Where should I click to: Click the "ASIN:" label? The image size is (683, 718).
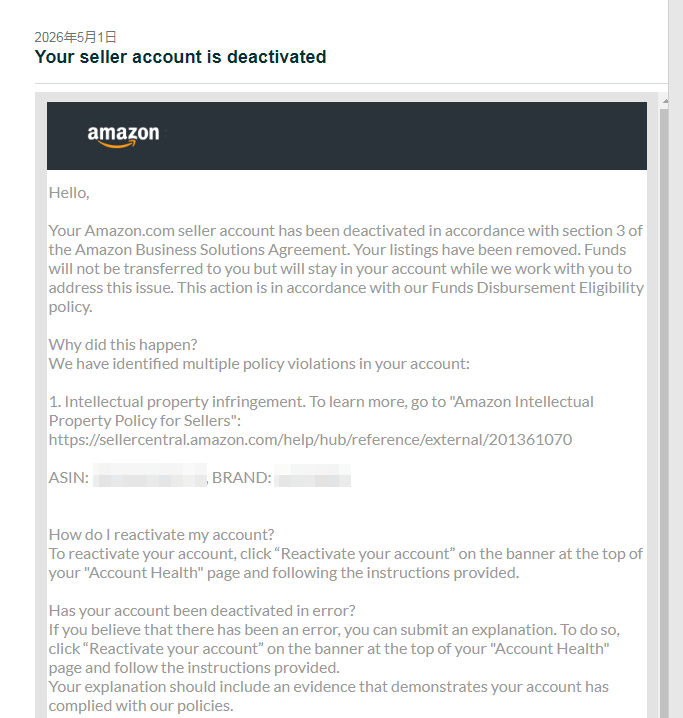pos(69,478)
